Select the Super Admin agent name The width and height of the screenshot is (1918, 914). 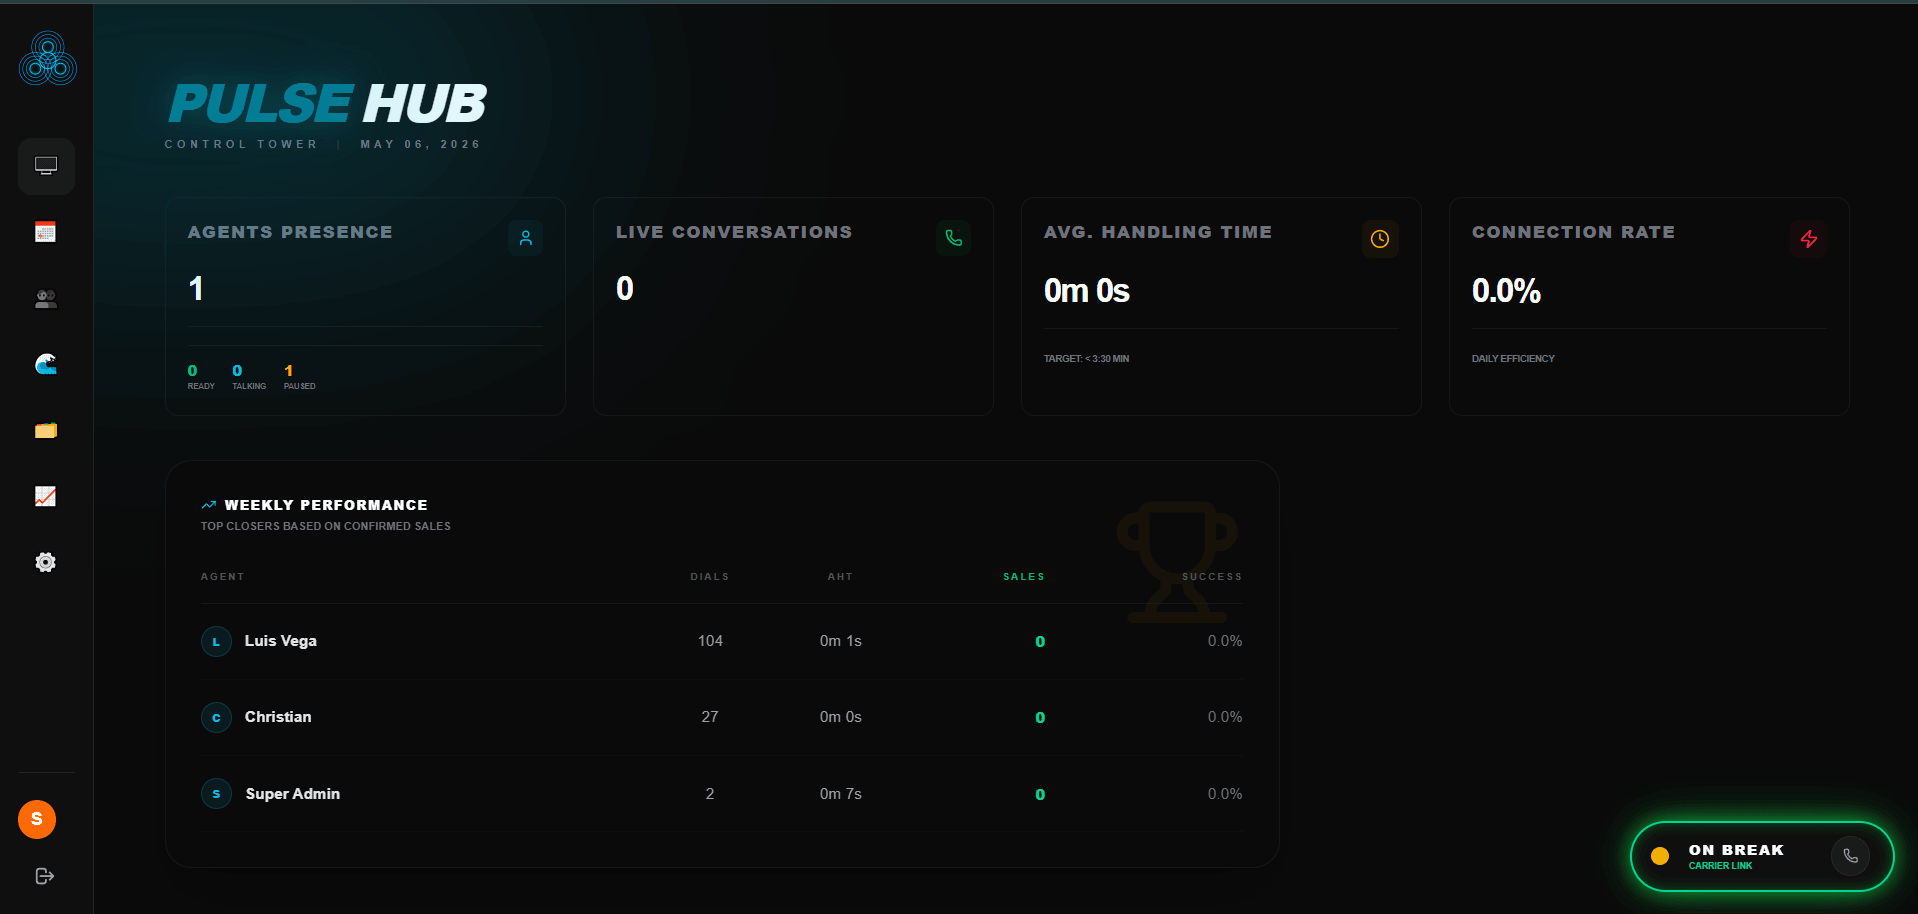(x=293, y=794)
